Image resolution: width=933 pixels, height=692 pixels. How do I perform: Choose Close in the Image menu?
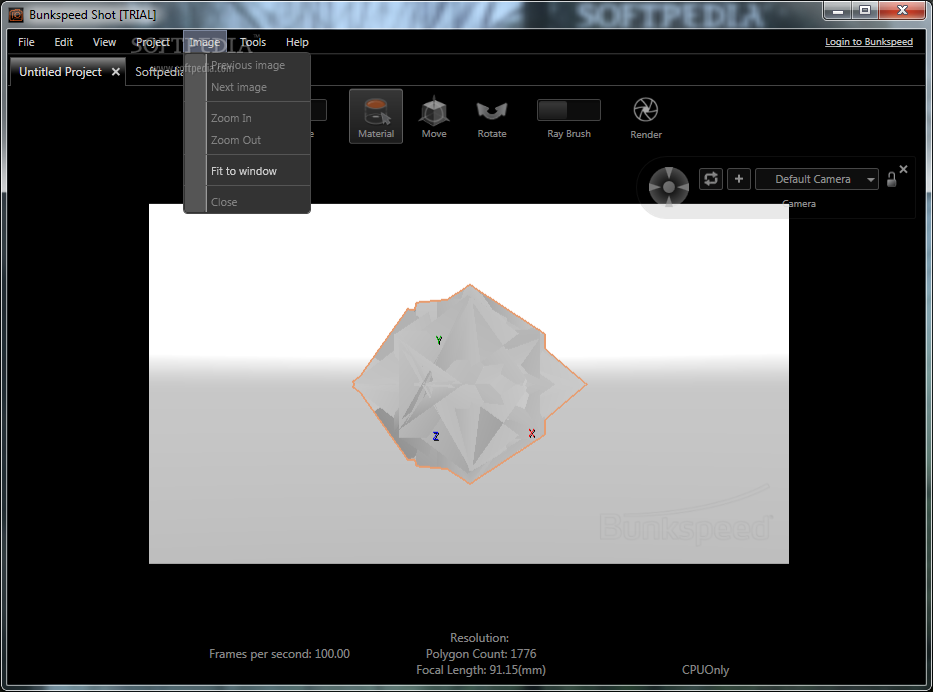tap(248, 202)
